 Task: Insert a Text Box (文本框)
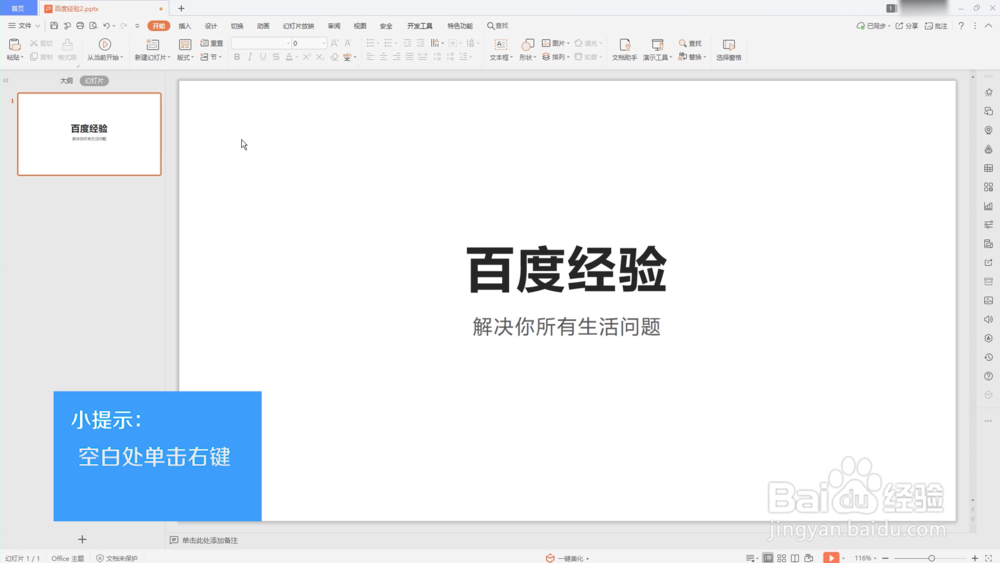pos(501,48)
